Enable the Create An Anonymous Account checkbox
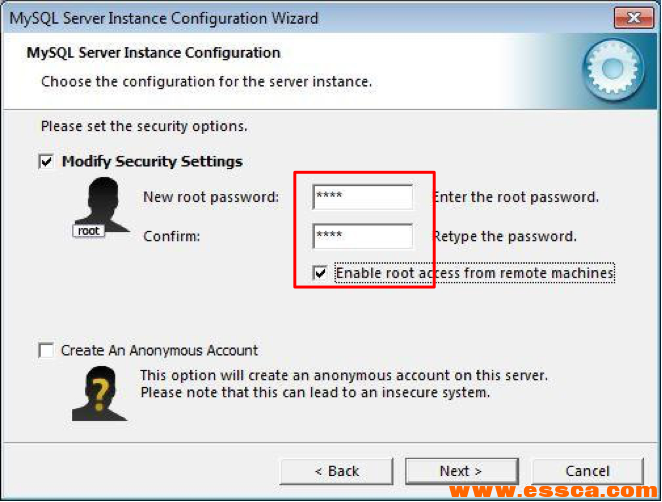The image size is (662, 502). pos(46,351)
